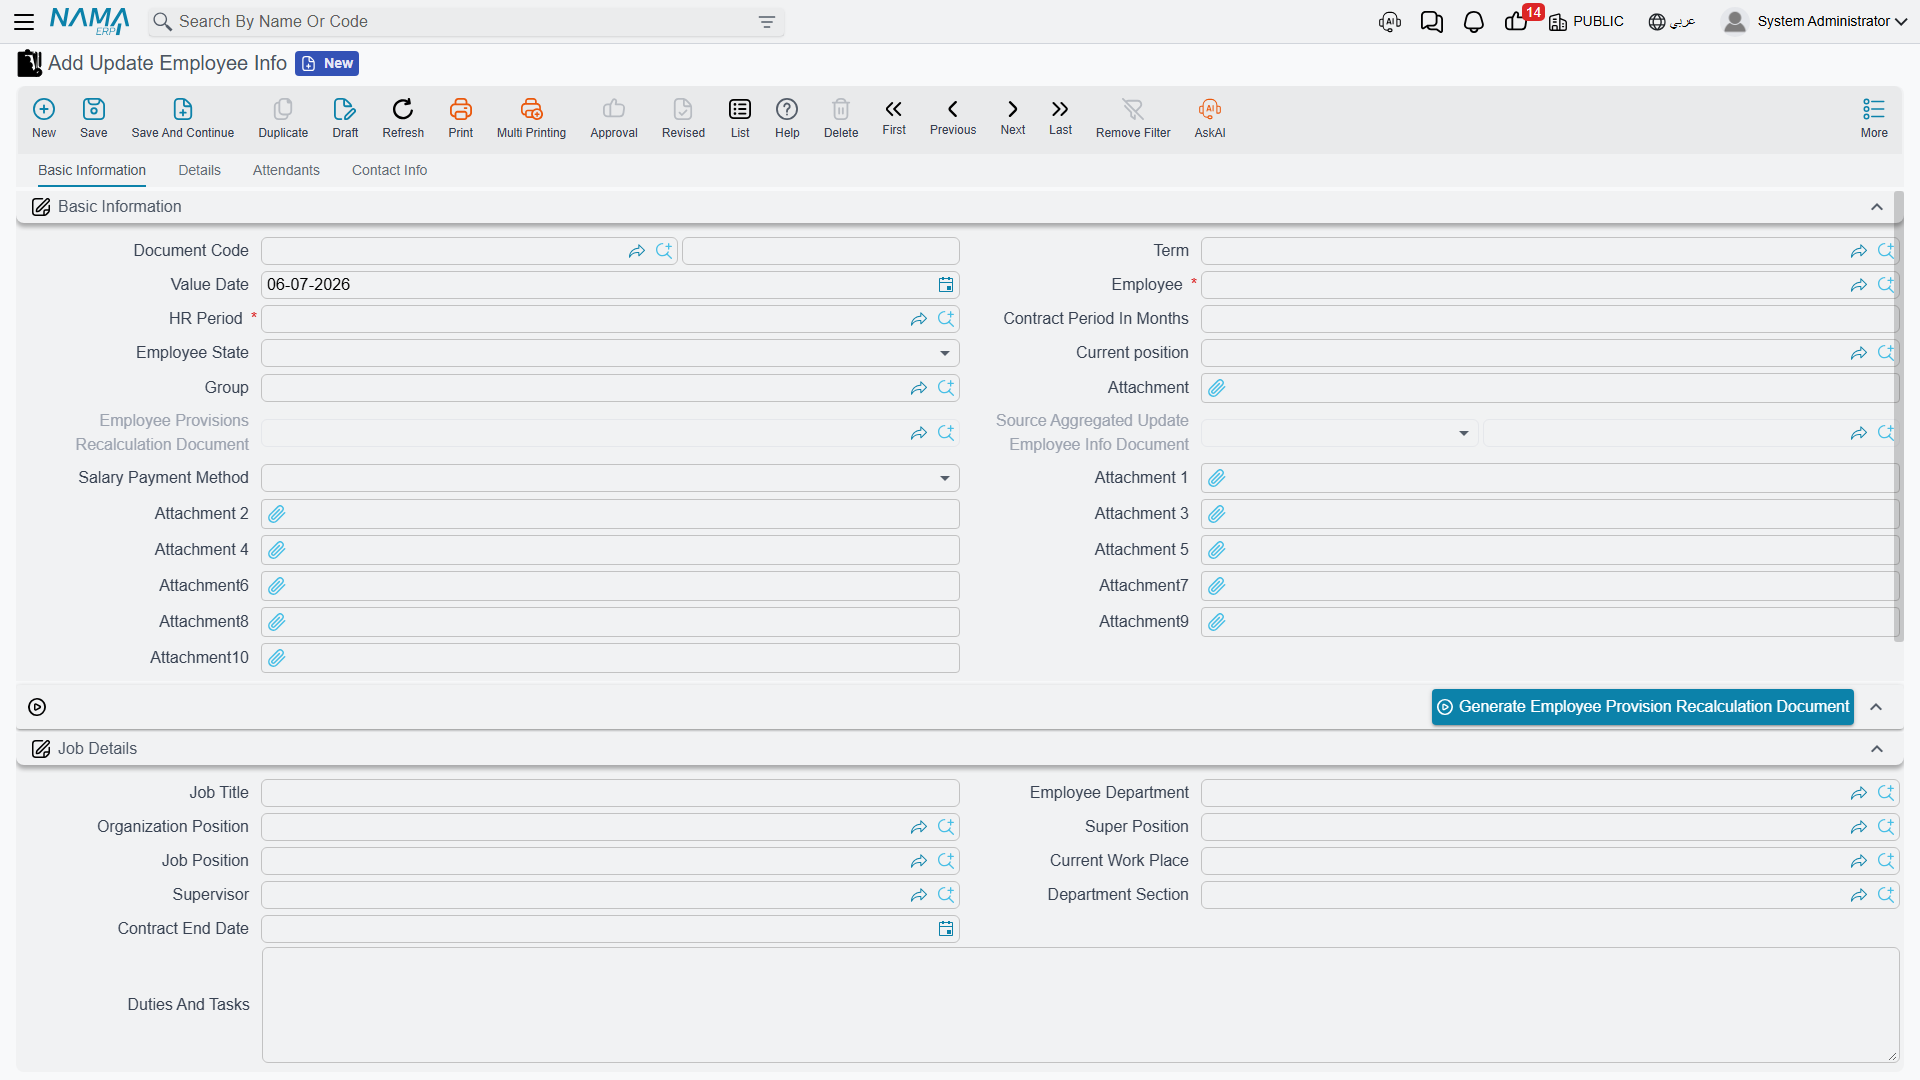Click the PUBLIC company selector
This screenshot has width=1920, height=1080.
pyautogui.click(x=1587, y=22)
